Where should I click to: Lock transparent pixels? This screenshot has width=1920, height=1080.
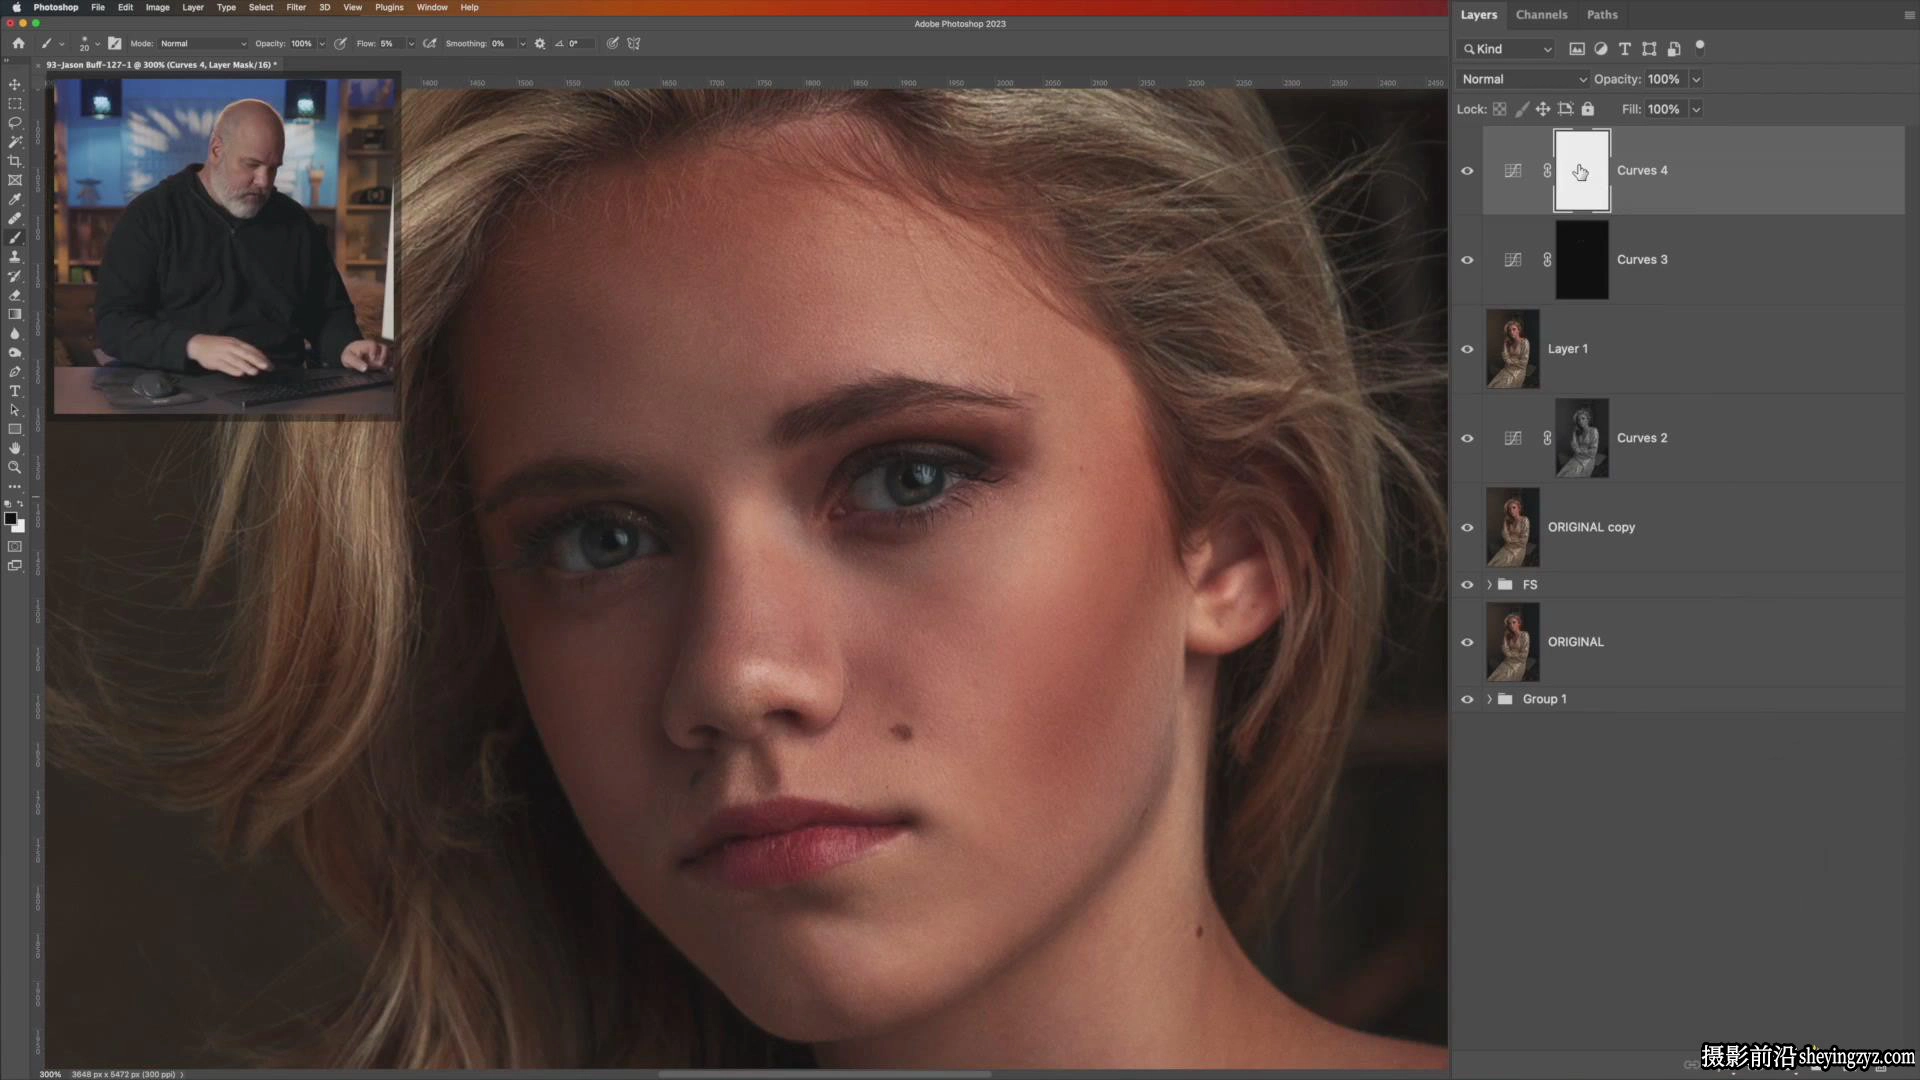[1500, 109]
